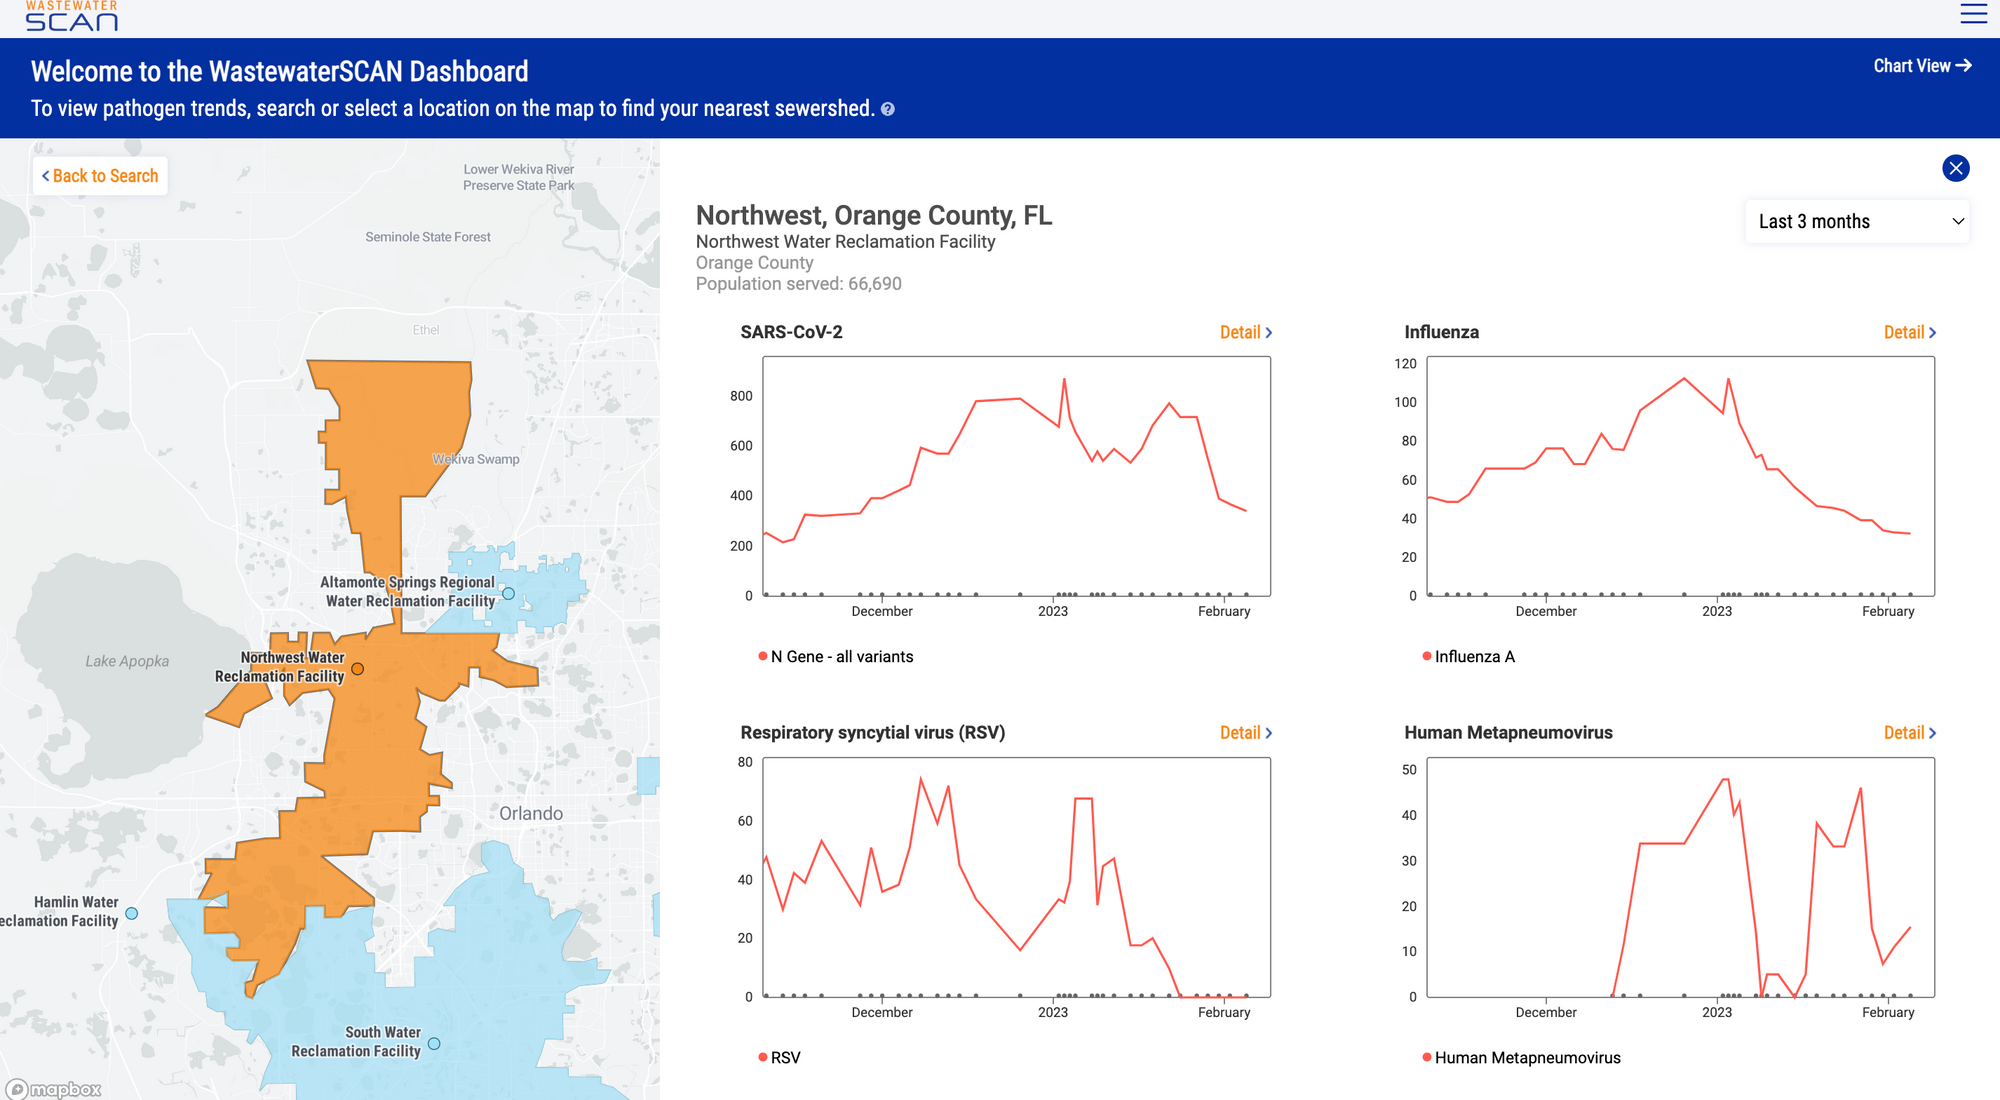Toggle Human Metapneumovirus legend color dot
Screen dimensions: 2000x1100
tap(1427, 1057)
